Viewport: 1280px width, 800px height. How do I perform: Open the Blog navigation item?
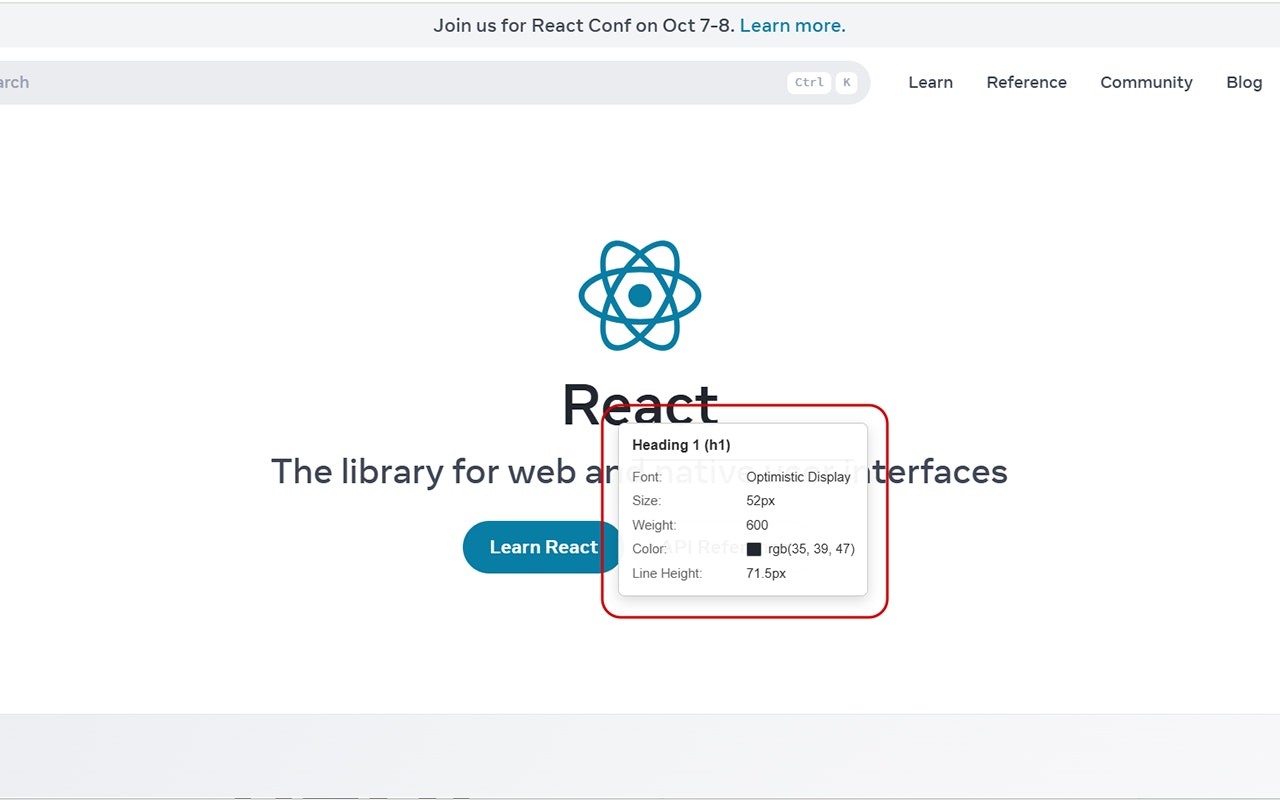[x=1244, y=82]
